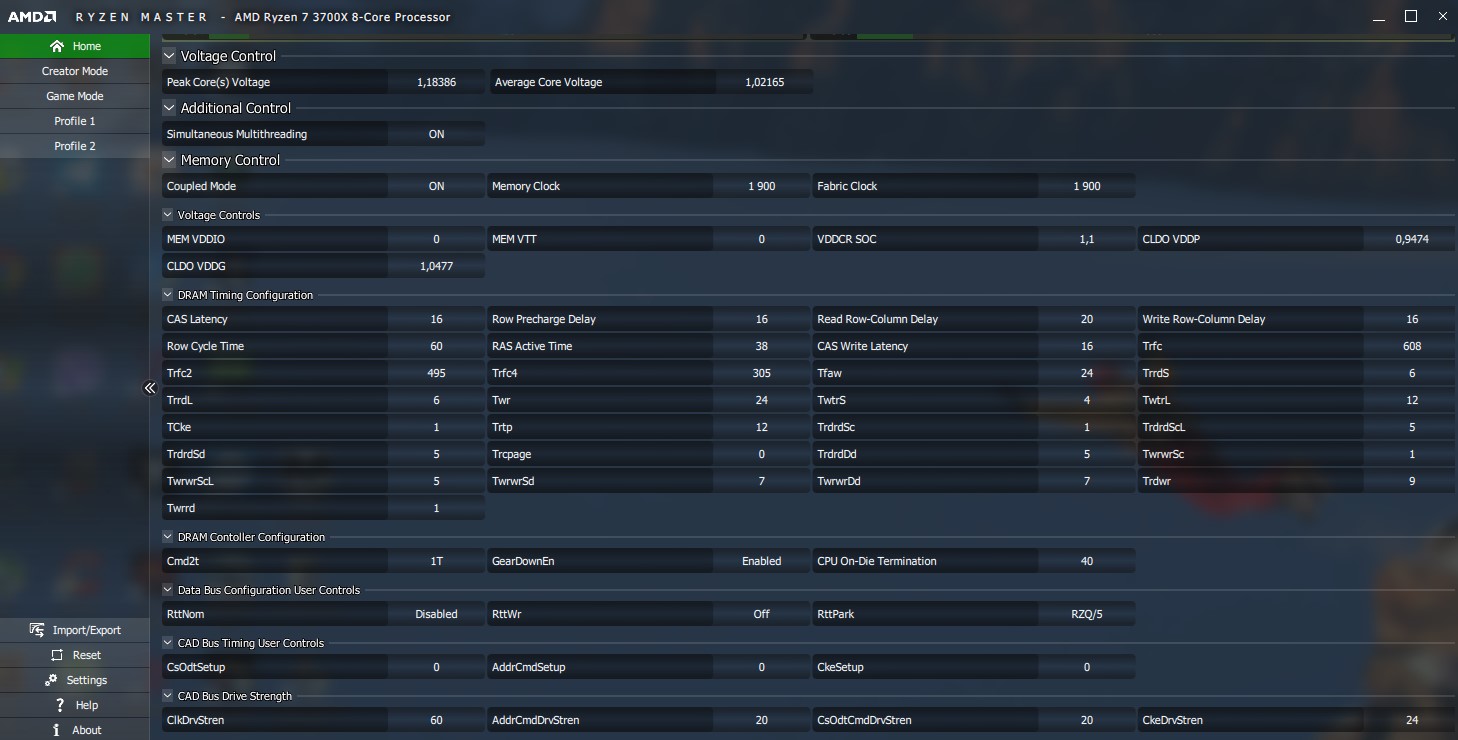Click the AddrCmdDrvStren value 20
The height and width of the screenshot is (740, 1458).
coord(761,720)
